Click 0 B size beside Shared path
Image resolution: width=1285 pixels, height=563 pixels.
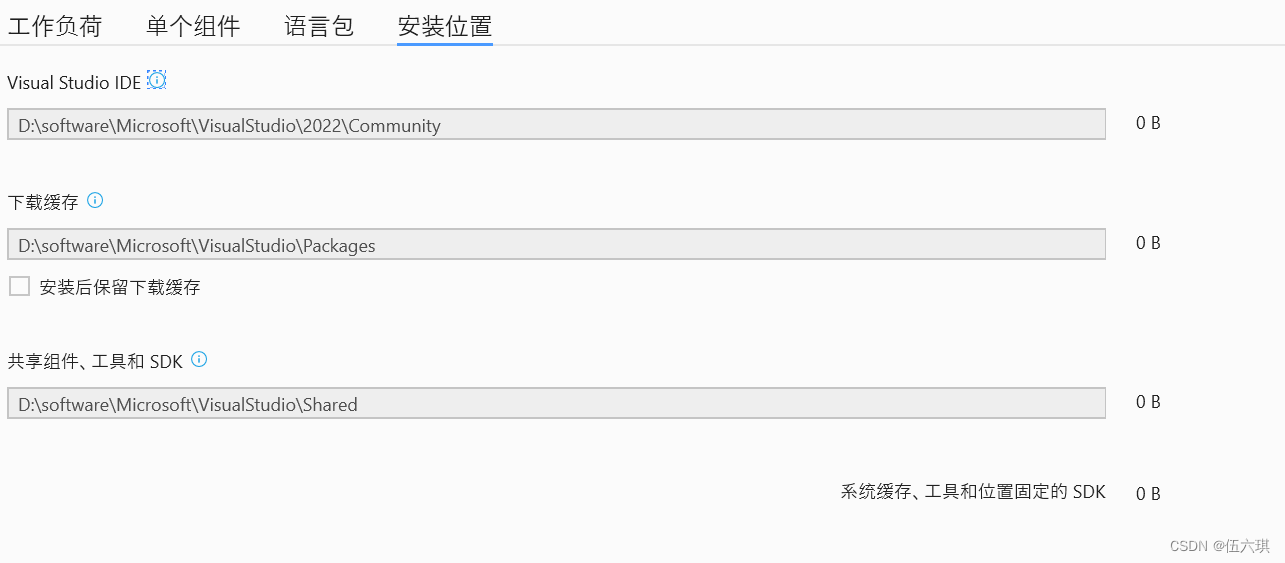click(x=1148, y=402)
